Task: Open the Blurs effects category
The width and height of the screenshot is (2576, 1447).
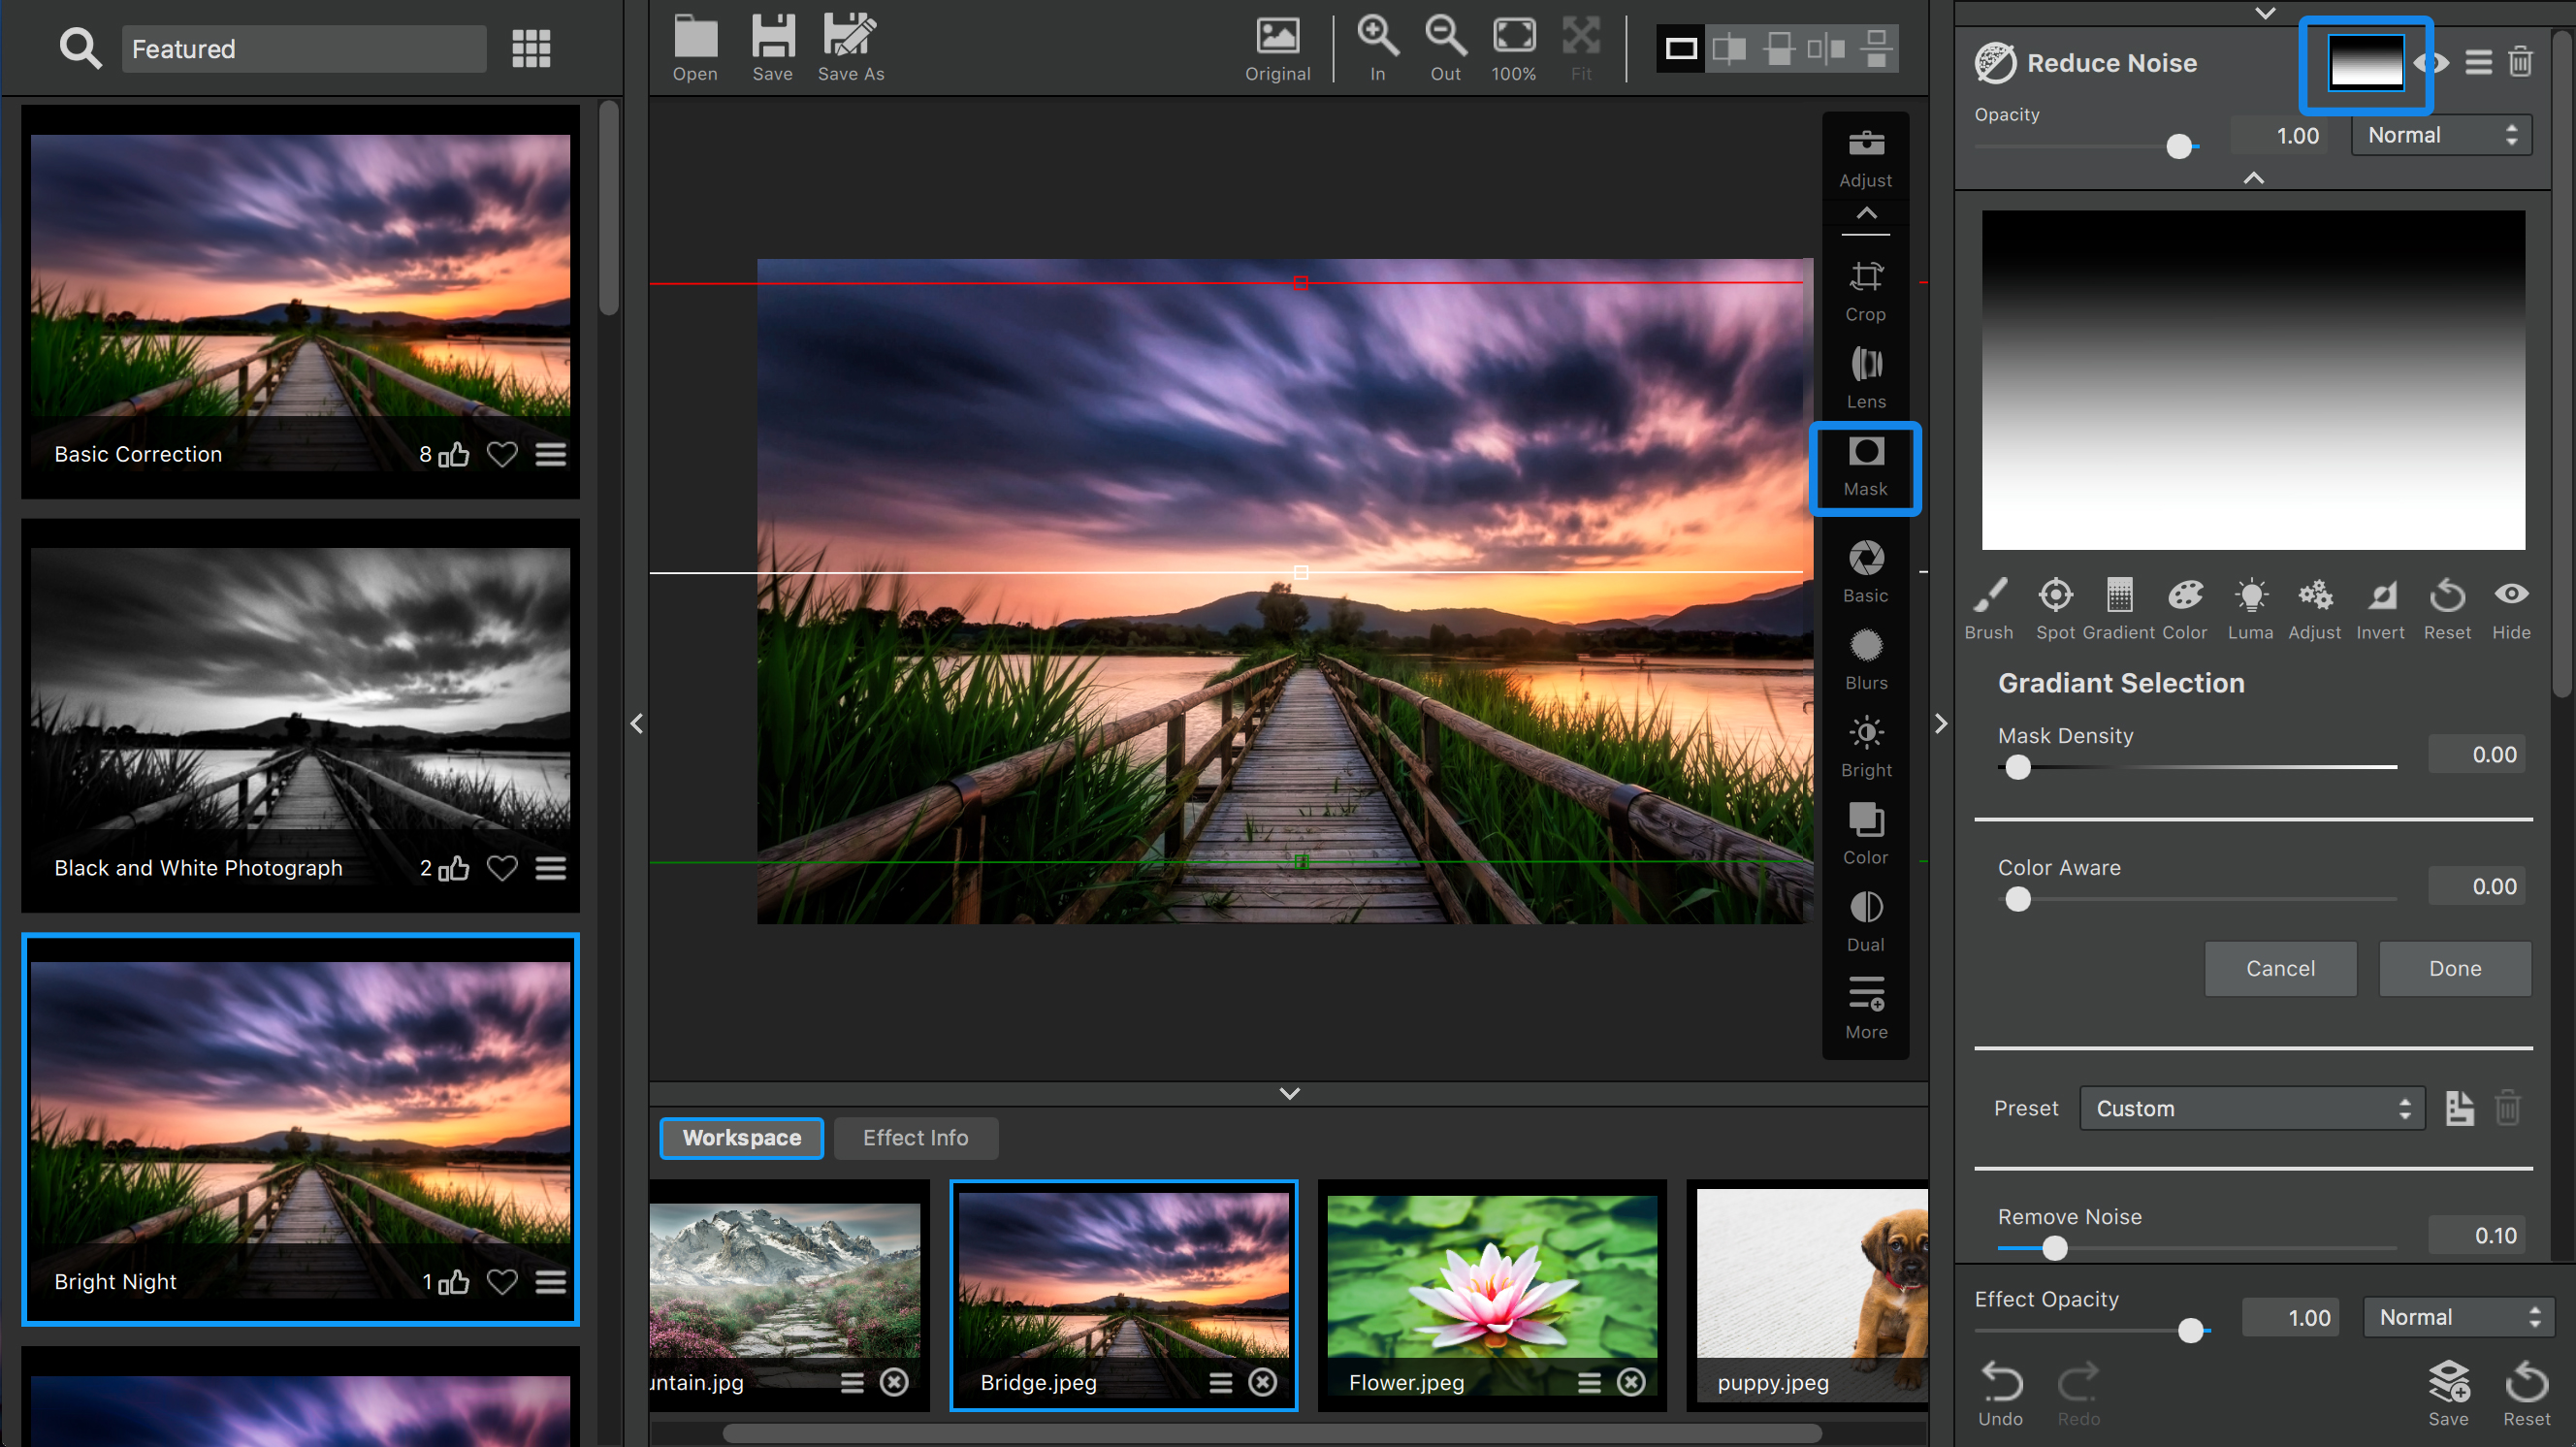Action: [1865, 659]
